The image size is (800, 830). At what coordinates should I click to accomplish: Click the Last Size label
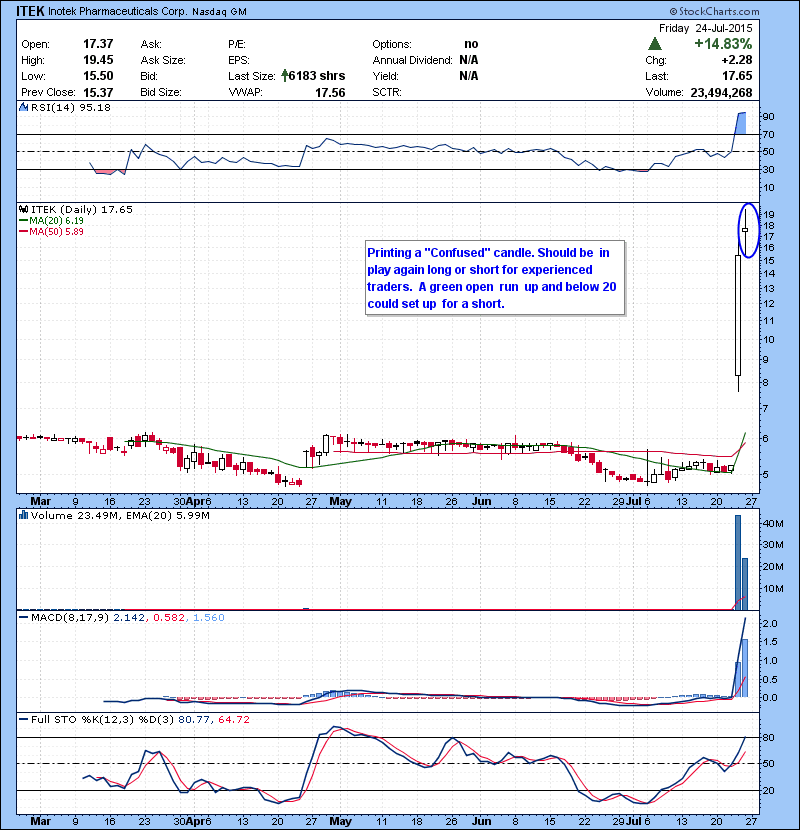252,76
